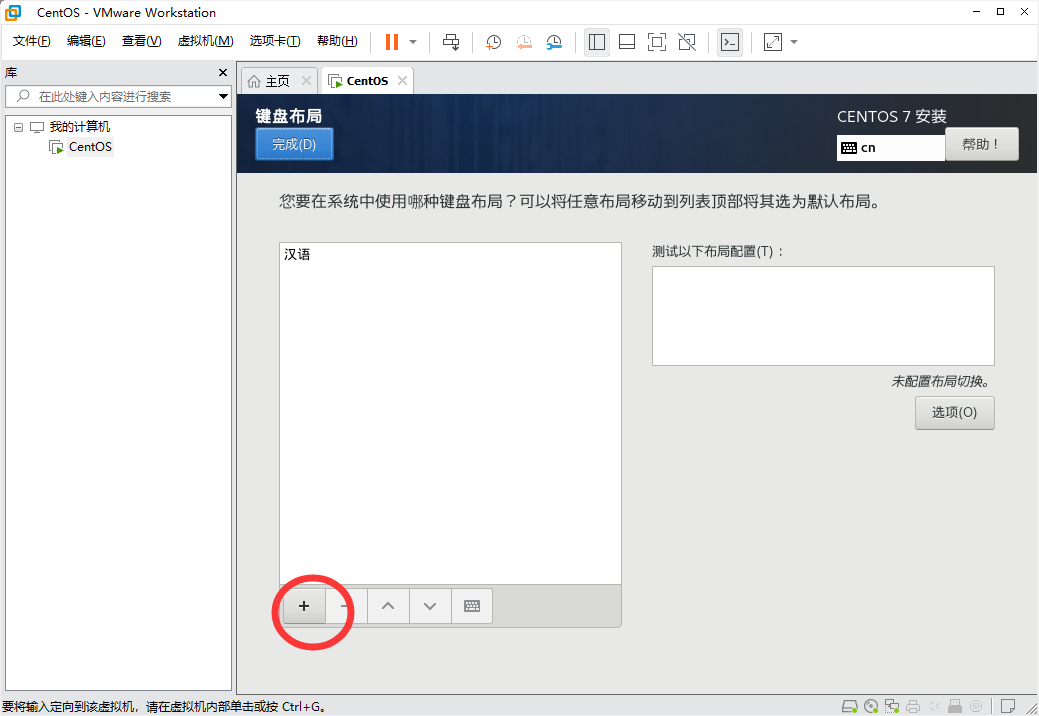Click the layout test text box

823,316
